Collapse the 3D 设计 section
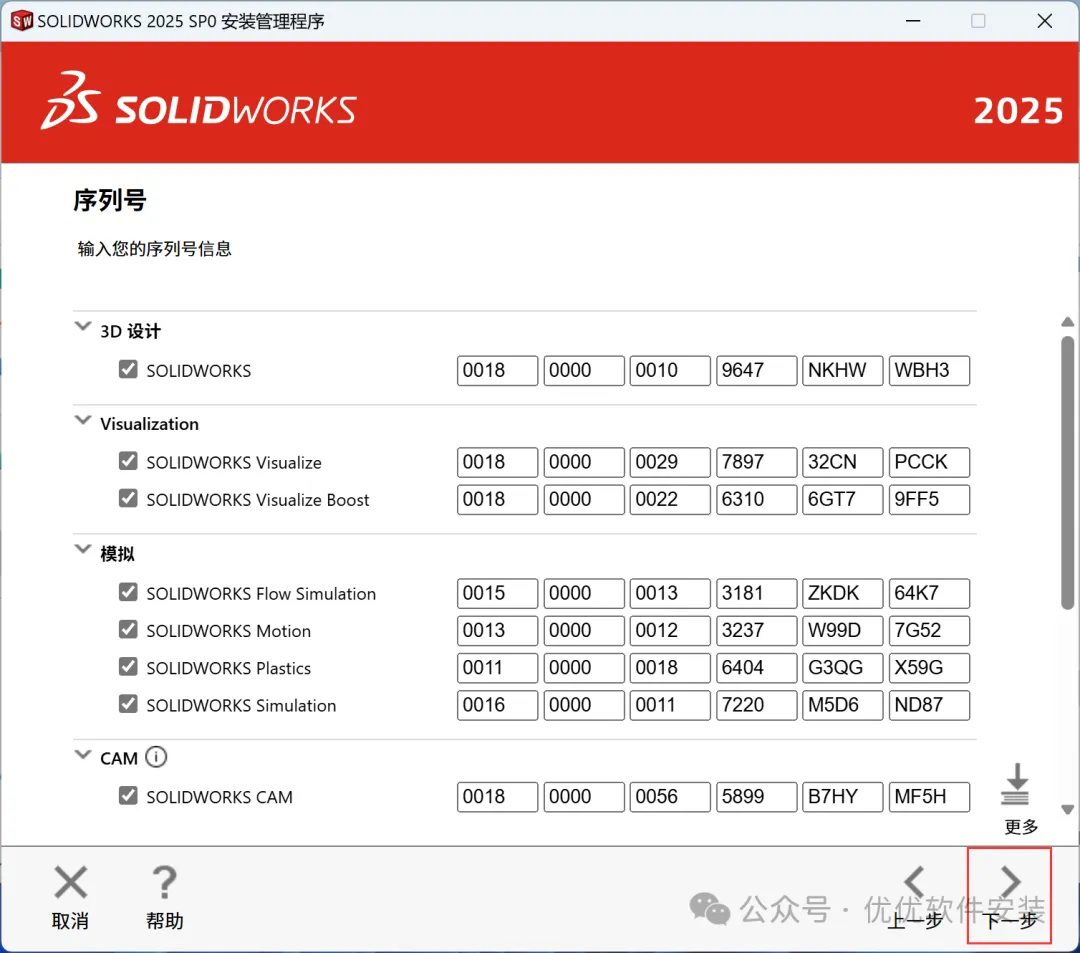The height and width of the screenshot is (953, 1080). tap(83, 326)
